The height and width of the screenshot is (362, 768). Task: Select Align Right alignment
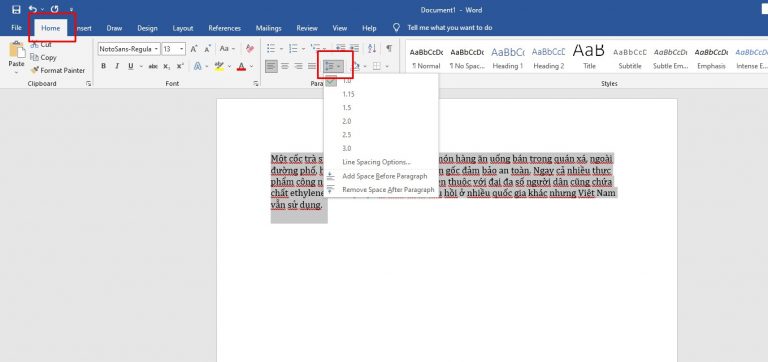(x=298, y=66)
